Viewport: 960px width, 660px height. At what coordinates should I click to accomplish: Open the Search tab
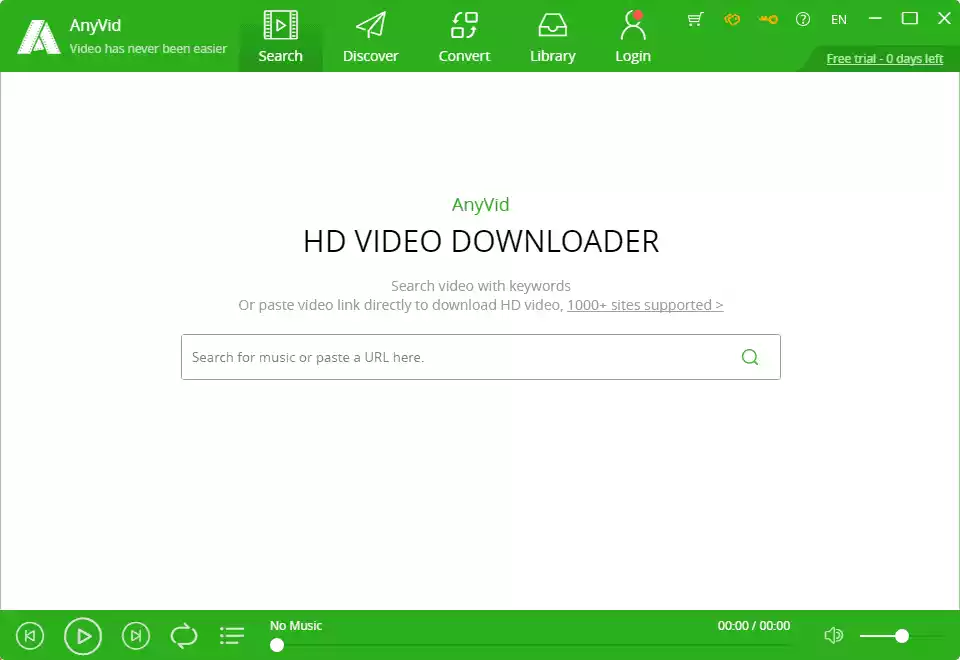point(280,37)
